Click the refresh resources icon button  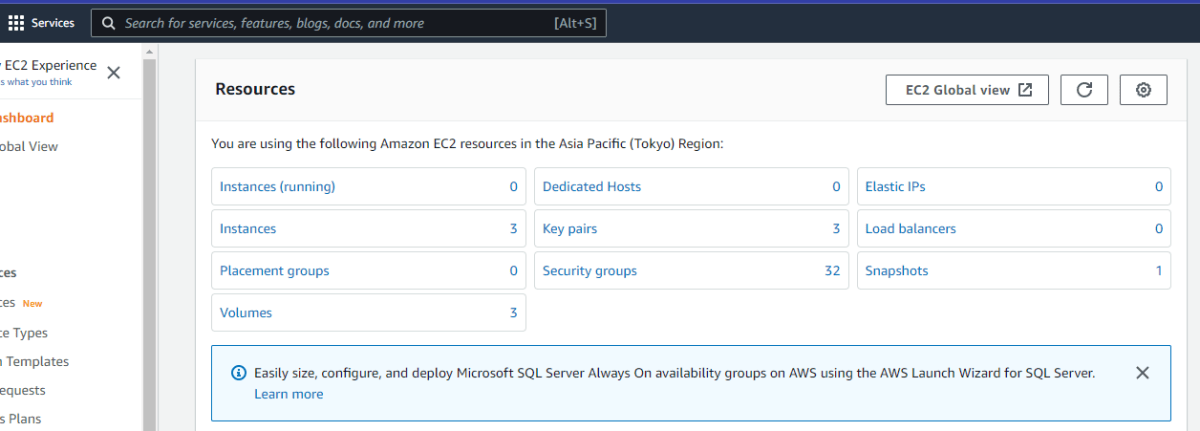[x=1084, y=90]
